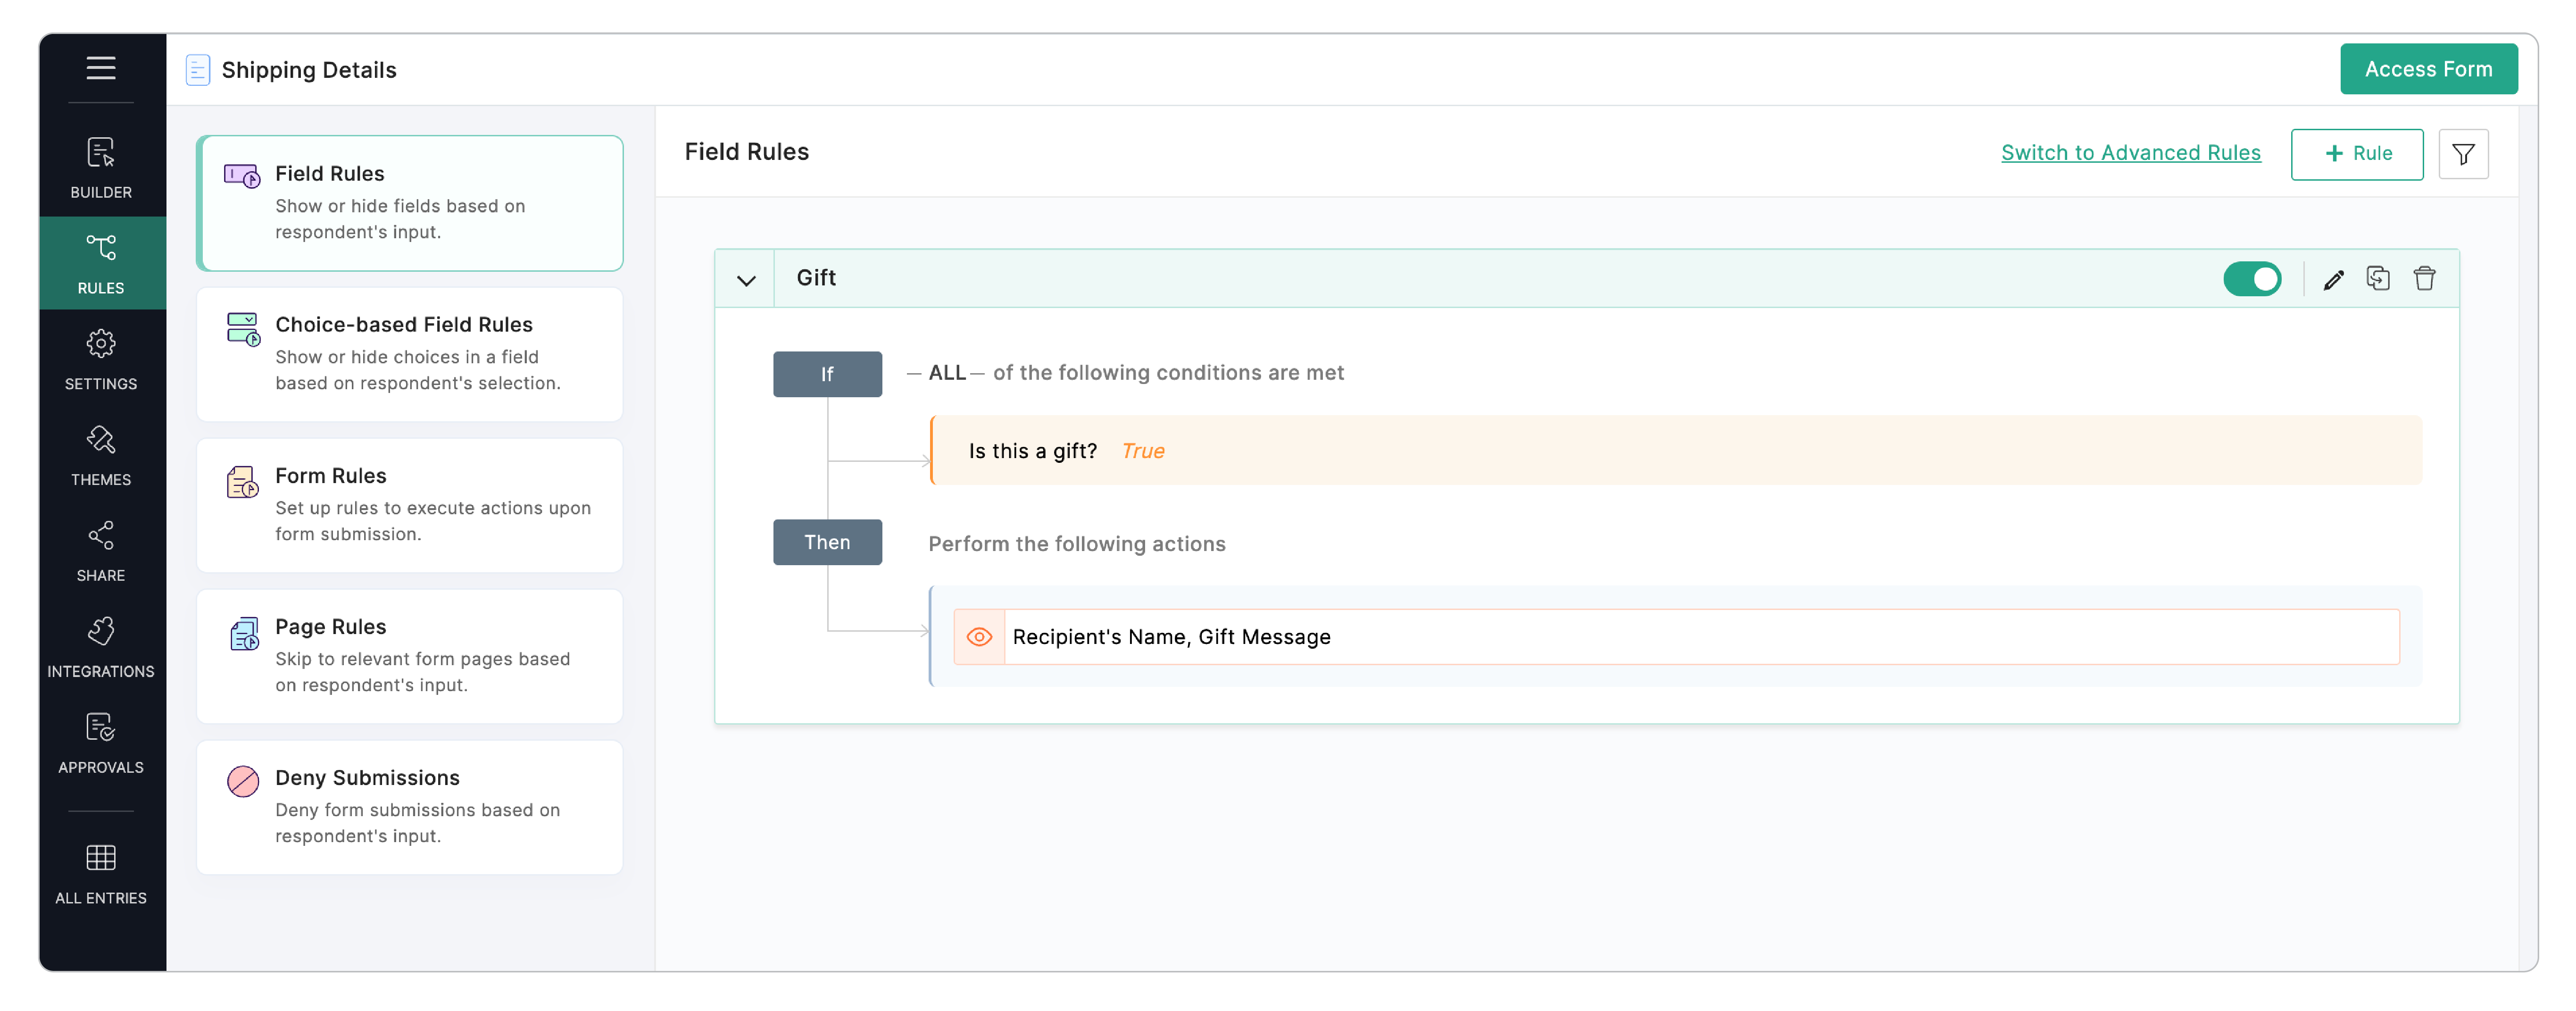Image resolution: width=2576 pixels, height=1011 pixels.
Task: View All Entries table
Action: click(x=101, y=873)
